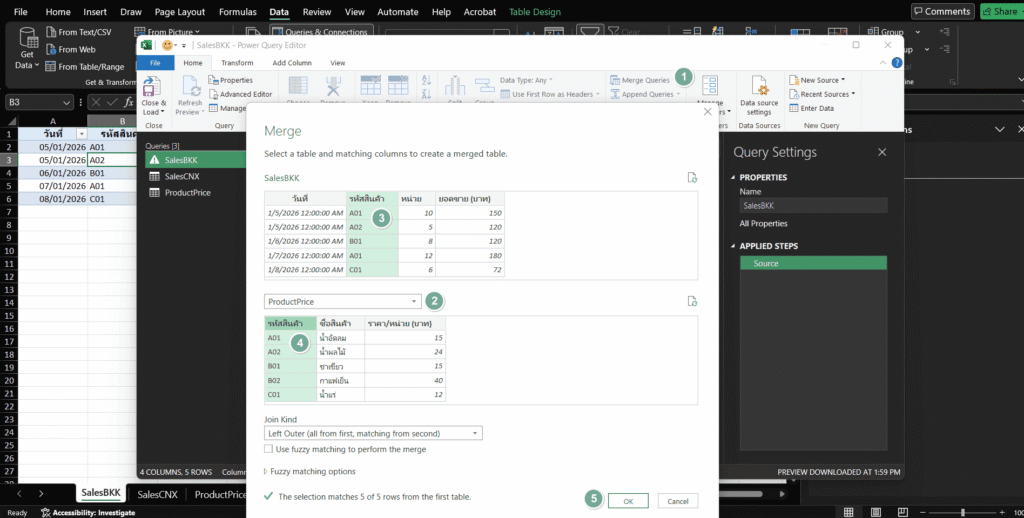Open the blue File tab in Power Query
Viewport: 1024px width, 518px height.
point(155,63)
